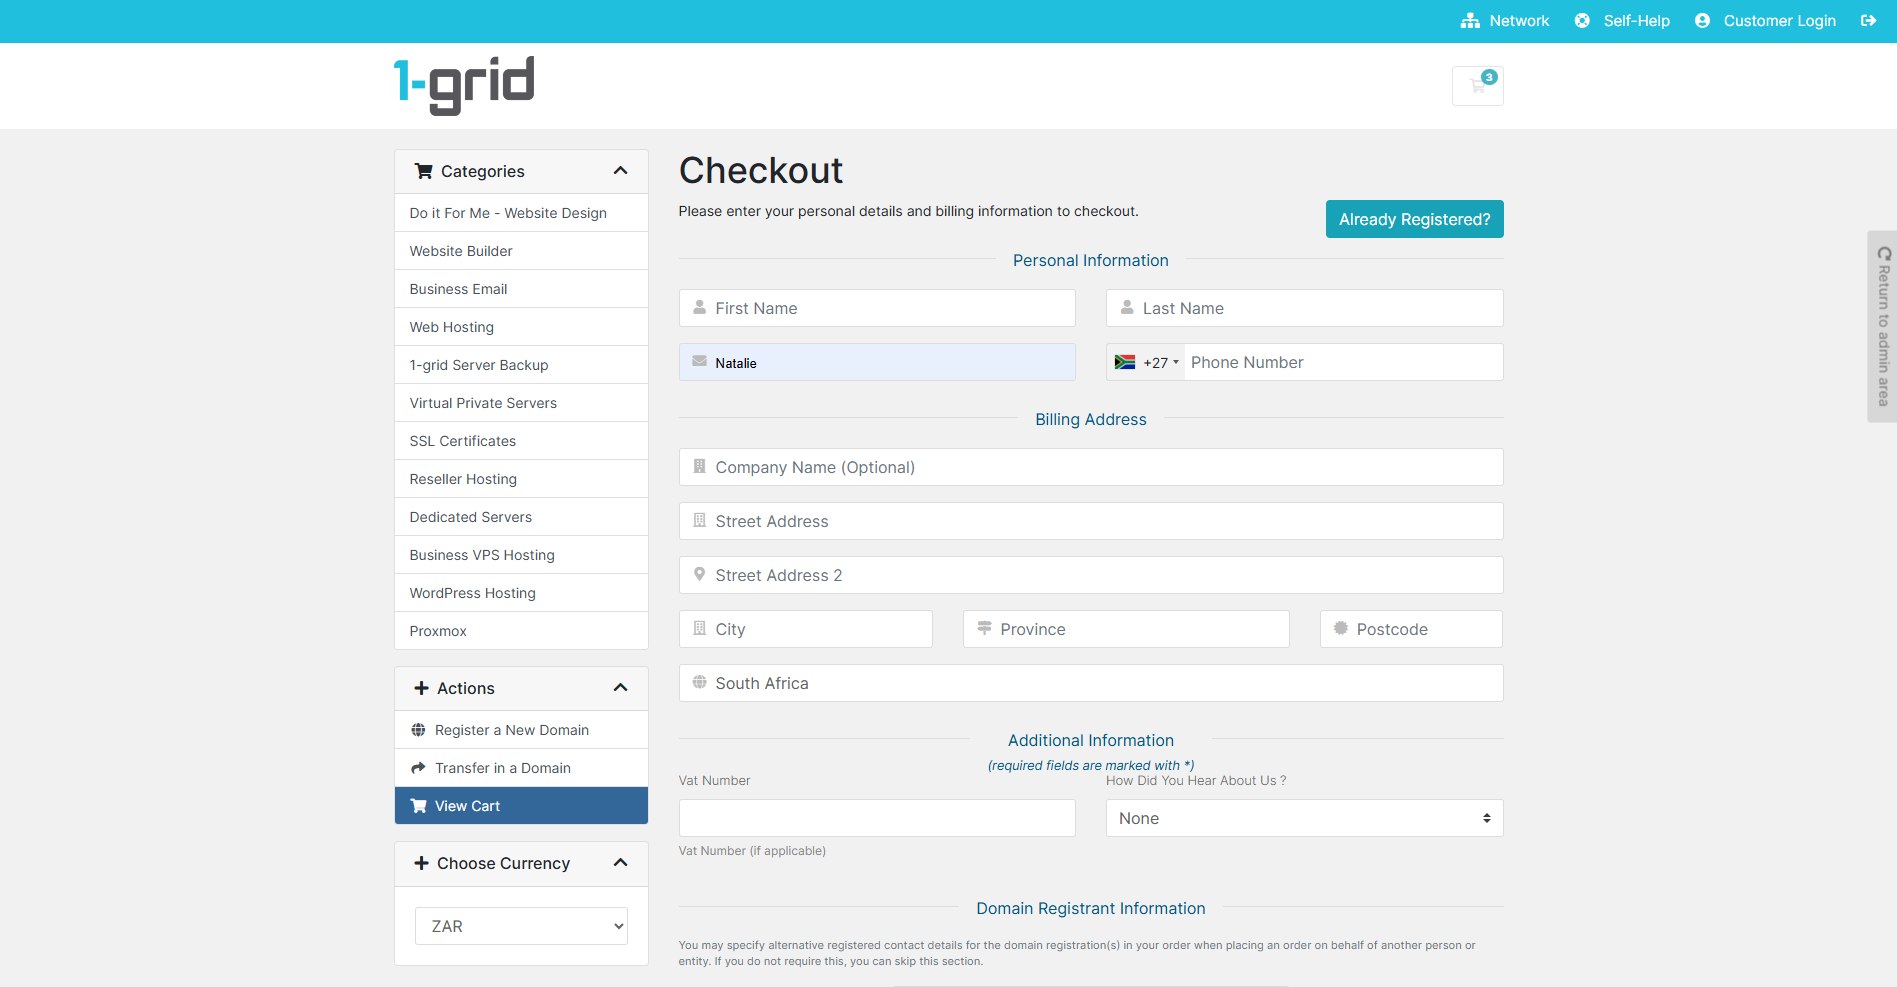Click the envelope icon in the email field
Screen dimensions: 1897x987
pos(699,361)
